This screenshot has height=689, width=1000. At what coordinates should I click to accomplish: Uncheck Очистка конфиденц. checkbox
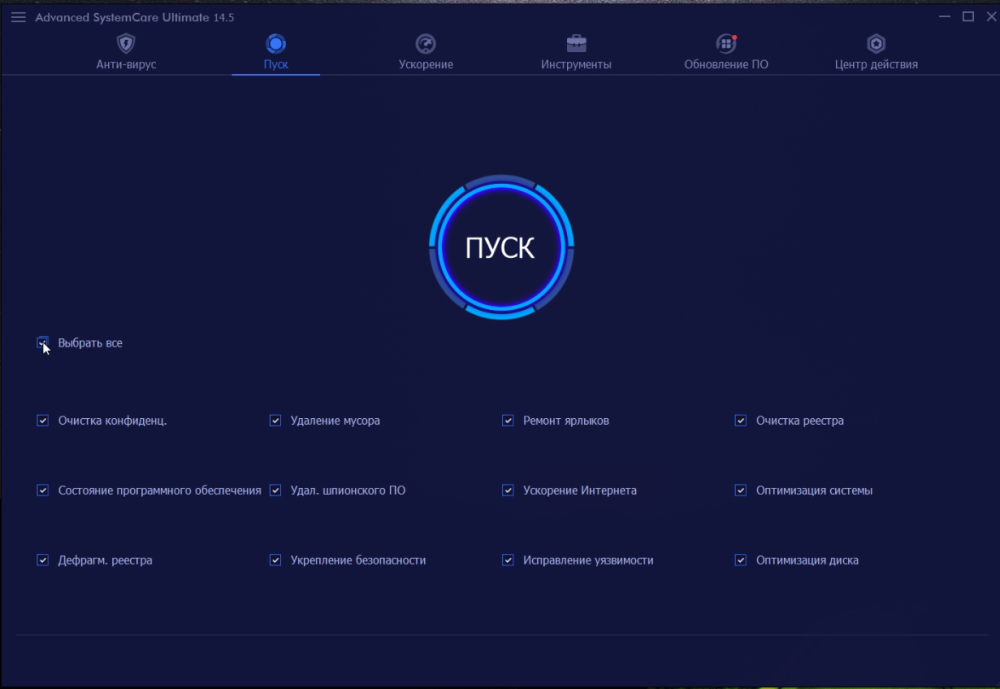pos(43,421)
